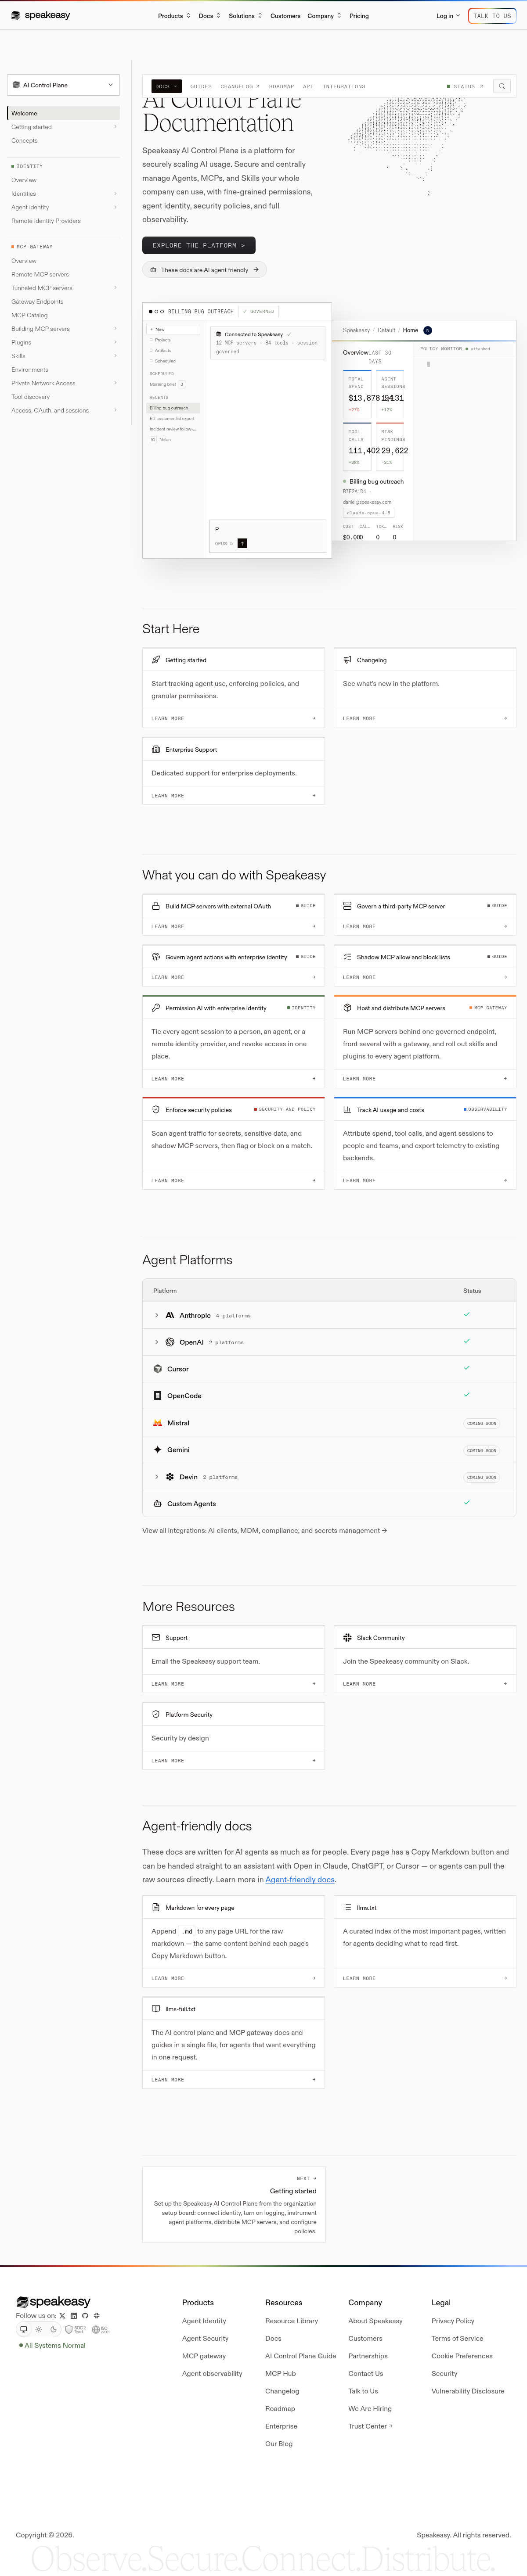Open the docs search magnifier icon

pyautogui.click(x=502, y=86)
